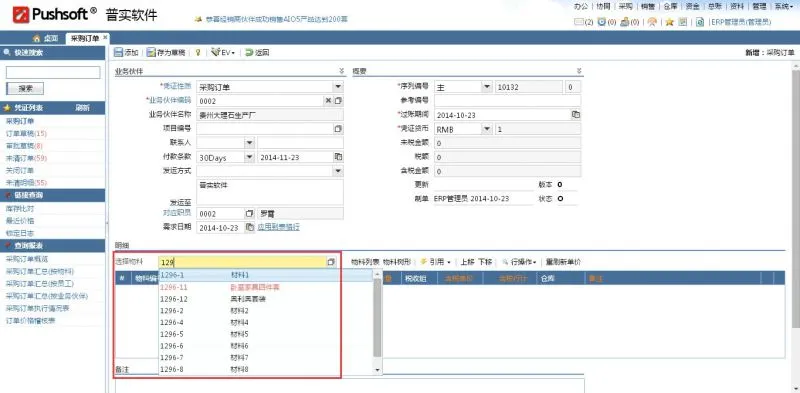Open the 管理 top menu
This screenshot has height=393, width=800.
[759, 7]
